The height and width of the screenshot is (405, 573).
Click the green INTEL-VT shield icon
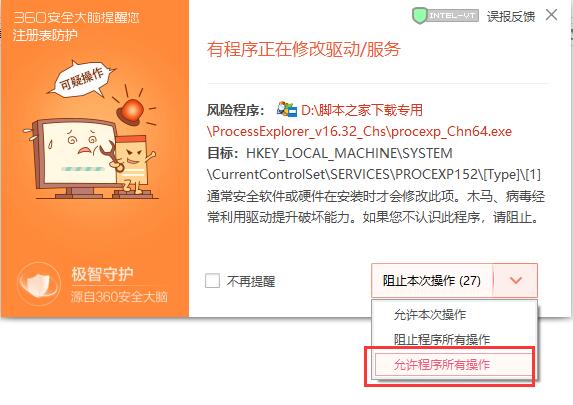[420, 16]
